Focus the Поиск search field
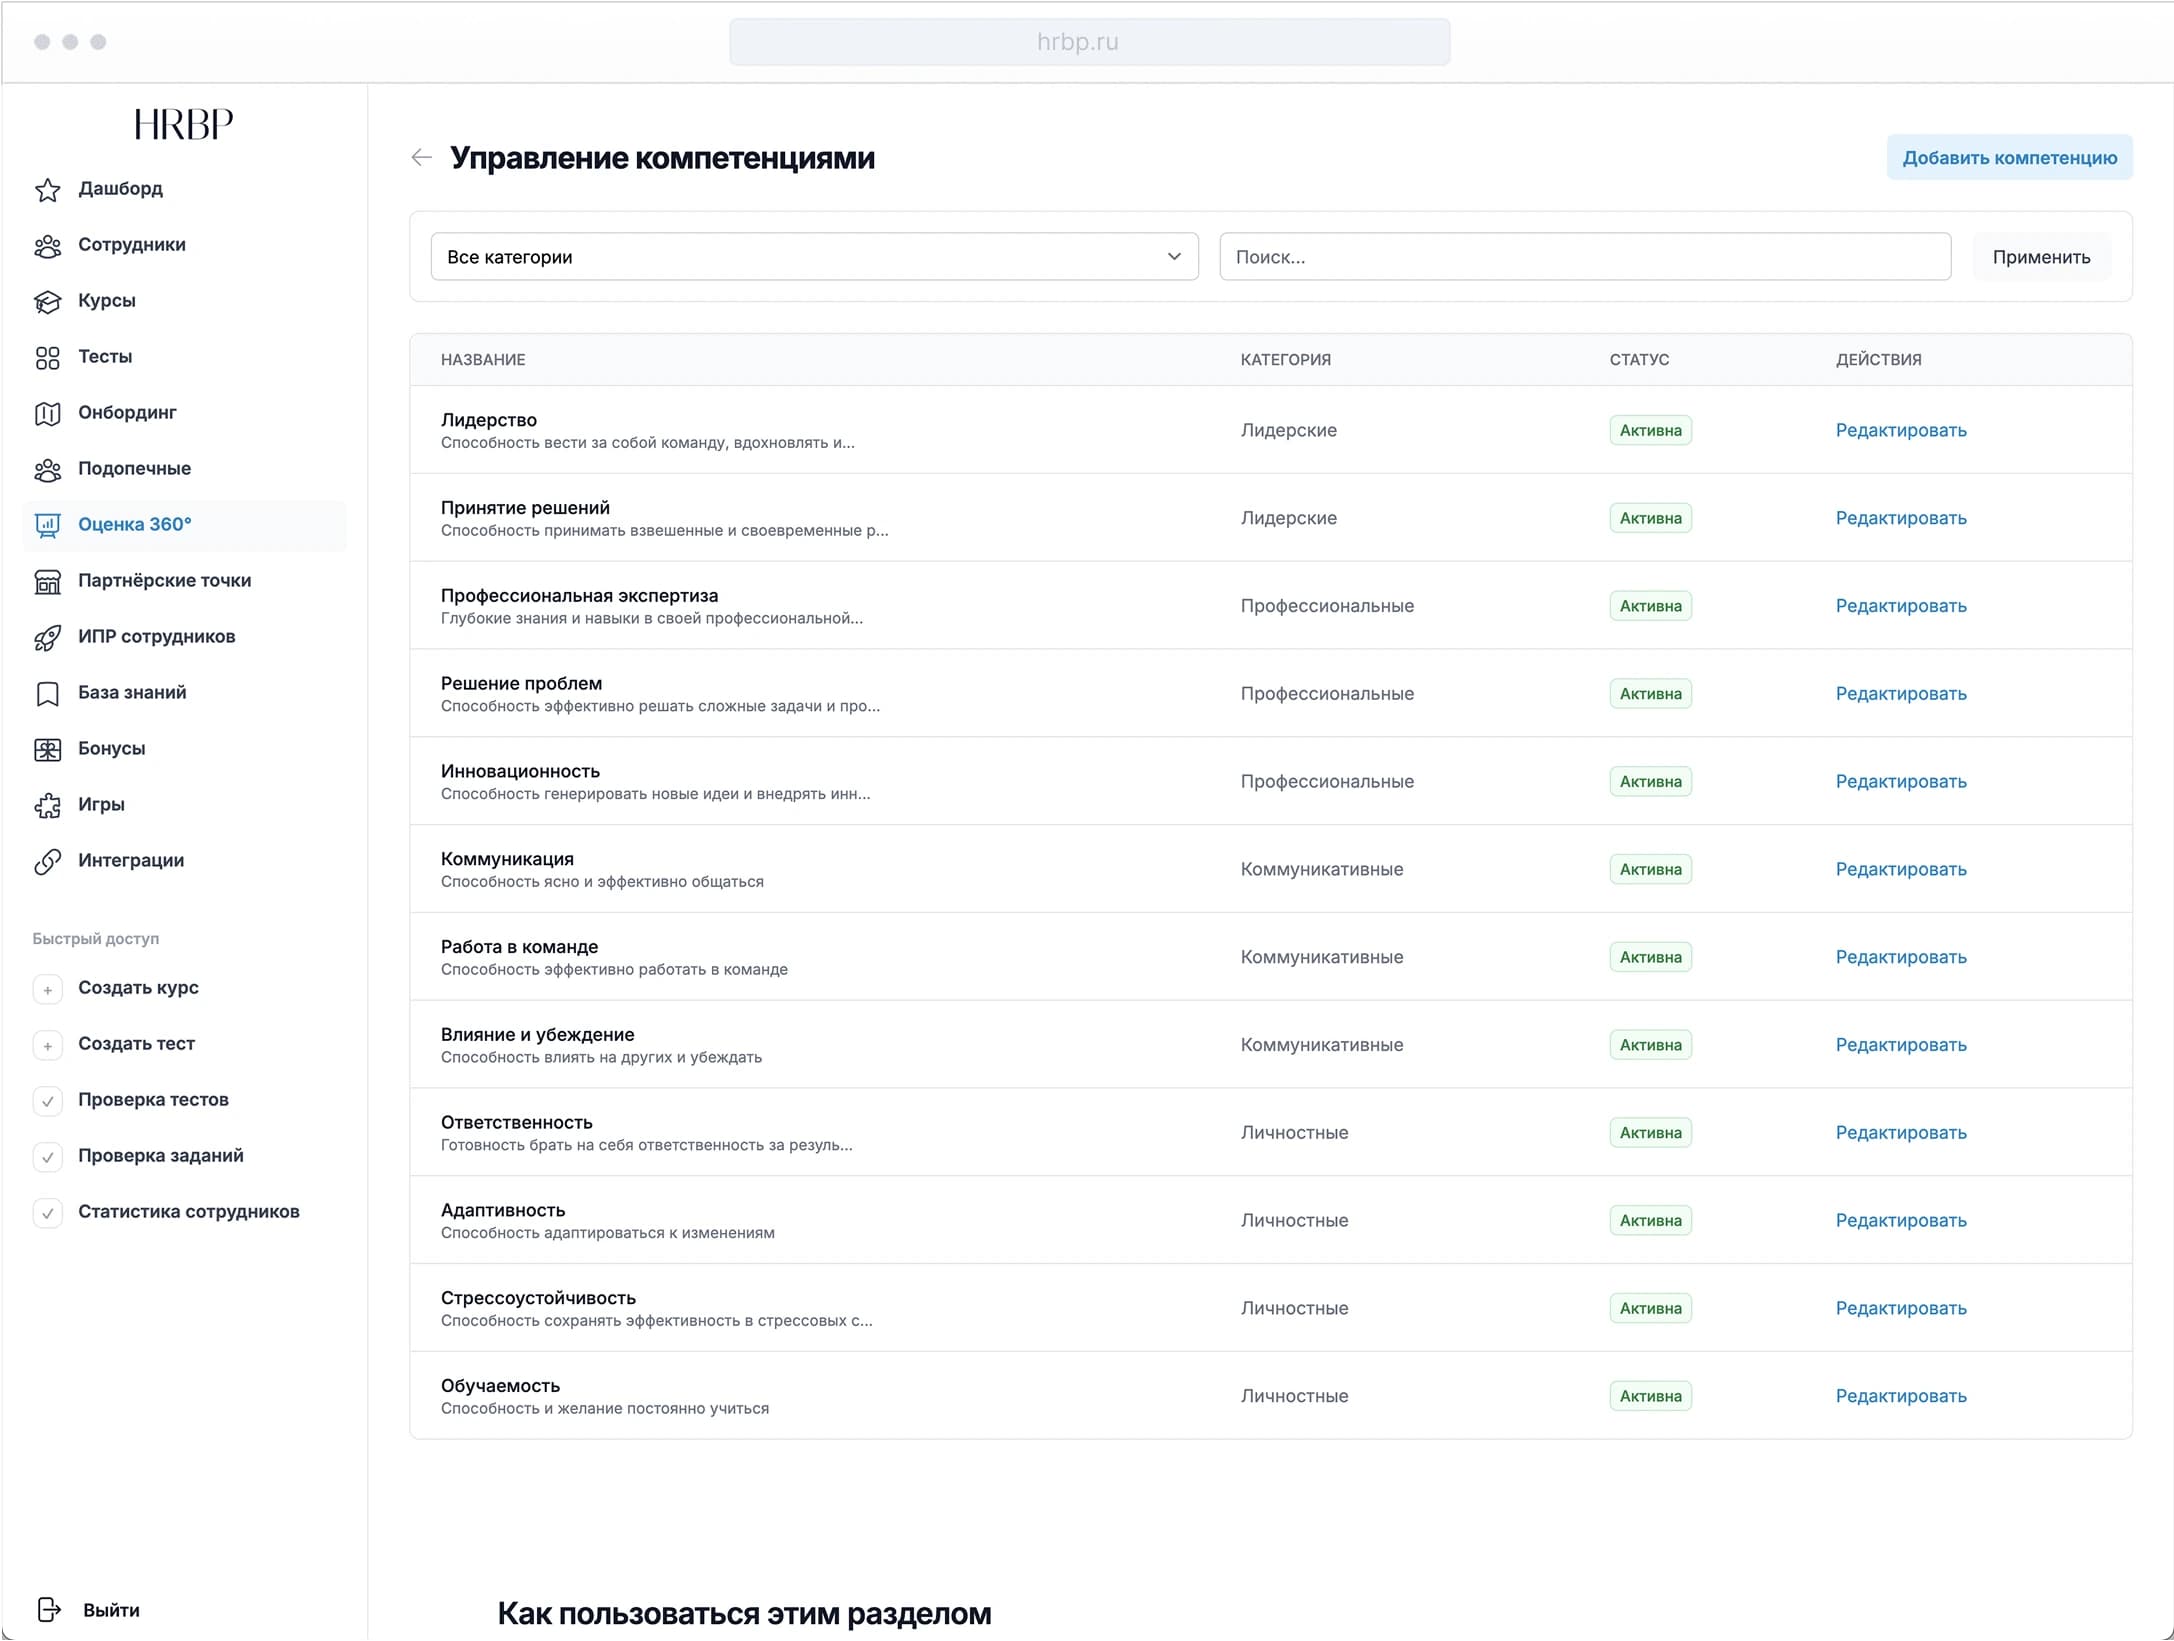Image resolution: width=2174 pixels, height=1641 pixels. (x=1584, y=257)
